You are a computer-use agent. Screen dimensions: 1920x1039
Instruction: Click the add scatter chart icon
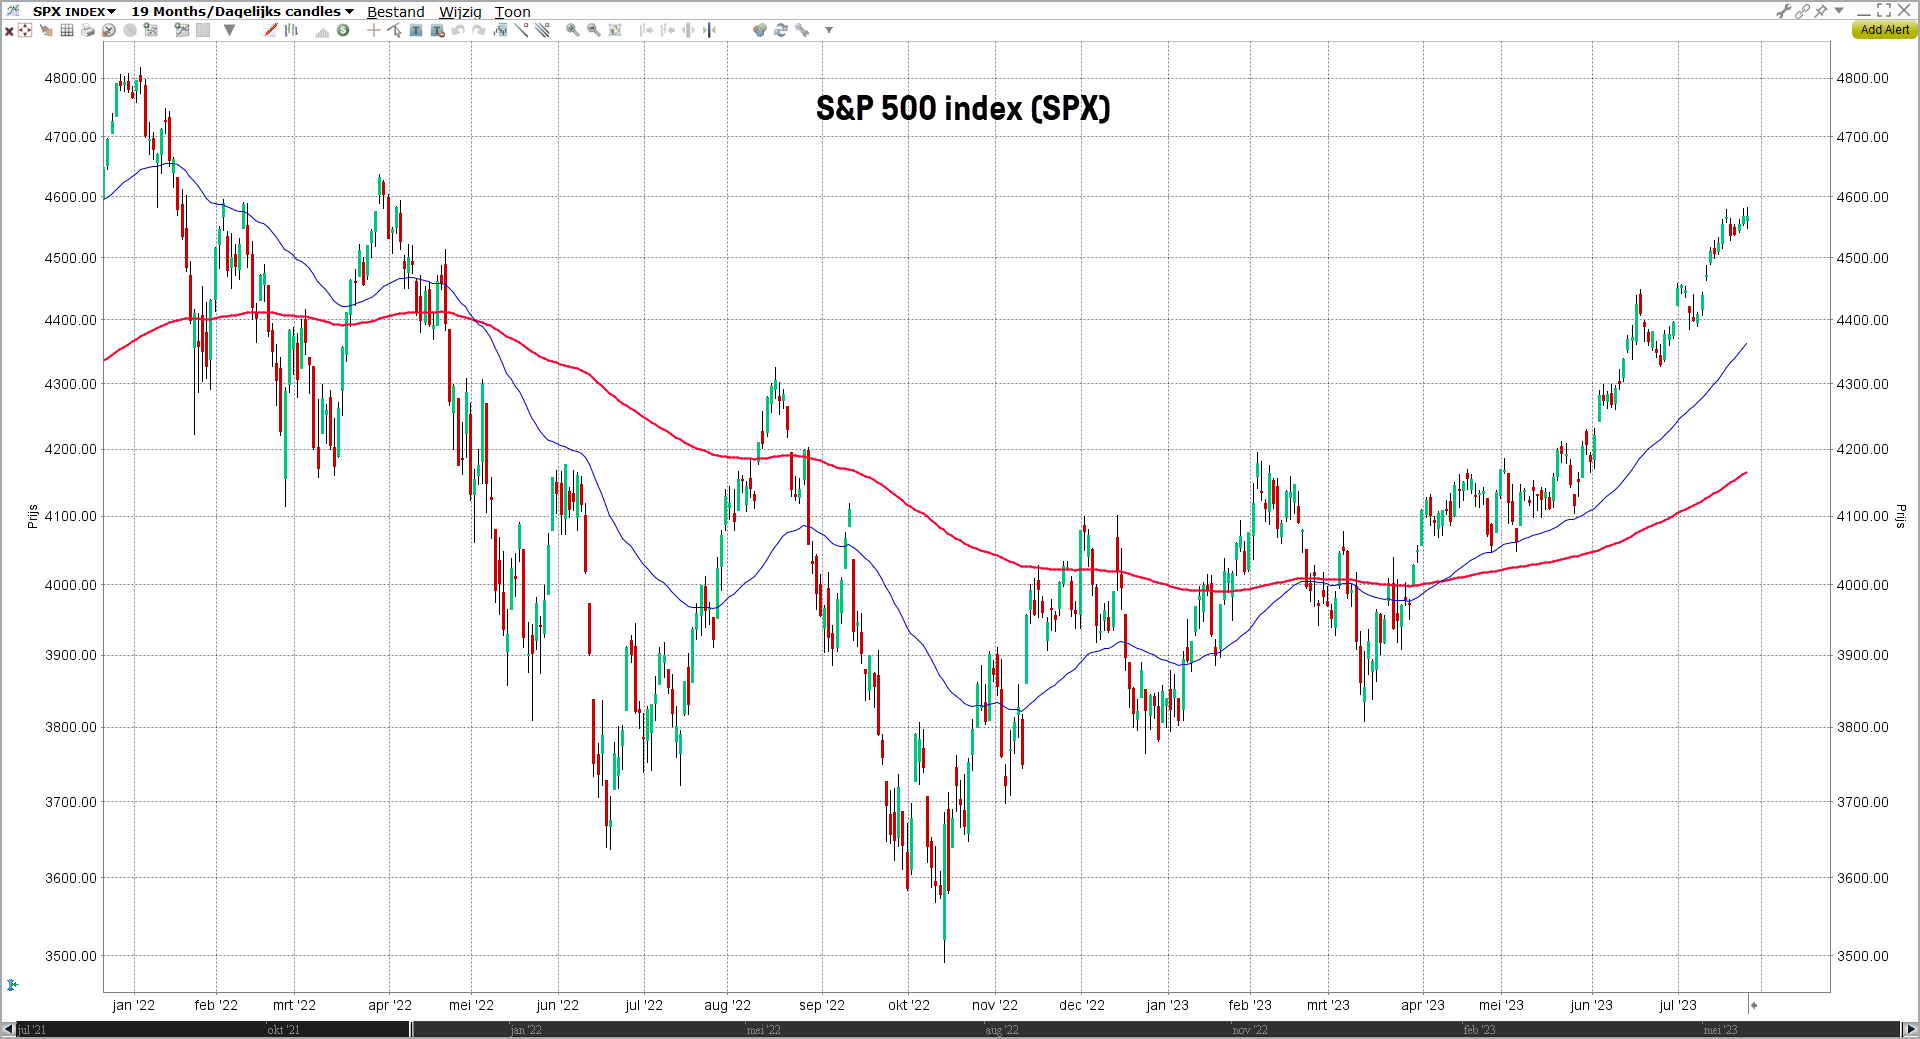pyautogui.click(x=150, y=30)
